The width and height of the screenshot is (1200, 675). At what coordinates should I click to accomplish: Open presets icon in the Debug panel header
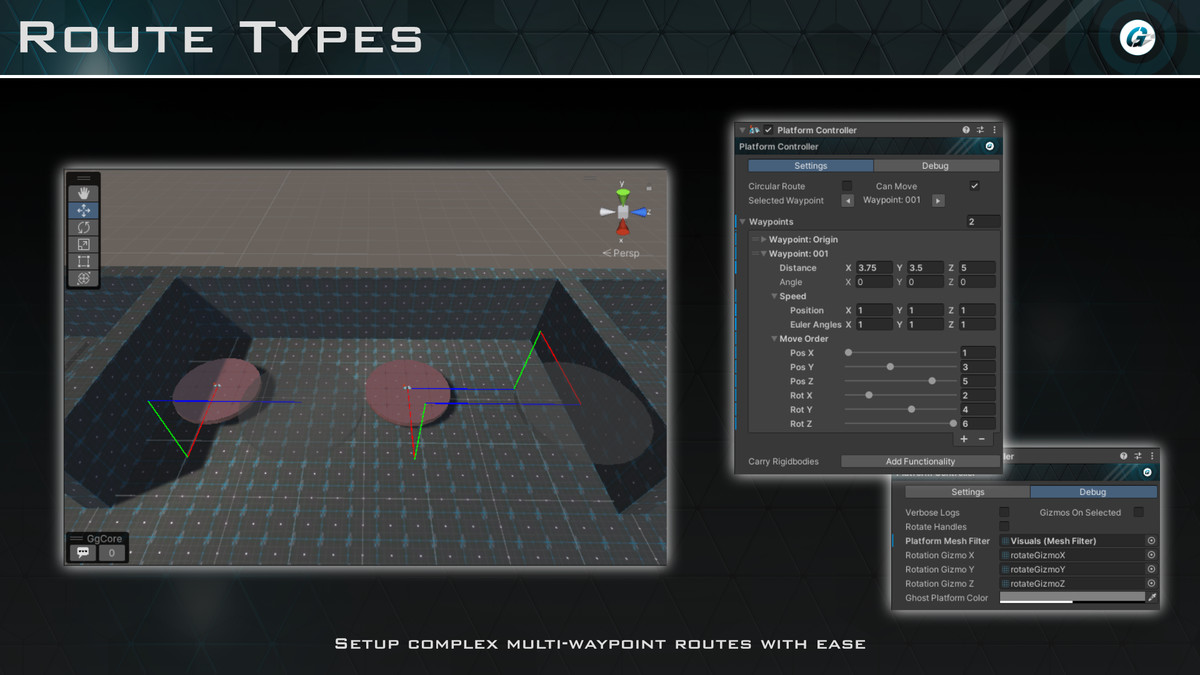coord(1139,456)
